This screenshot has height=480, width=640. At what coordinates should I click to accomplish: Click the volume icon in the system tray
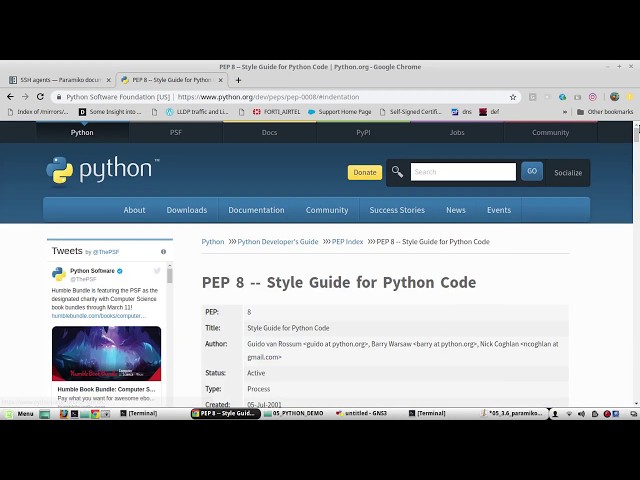[581, 414]
